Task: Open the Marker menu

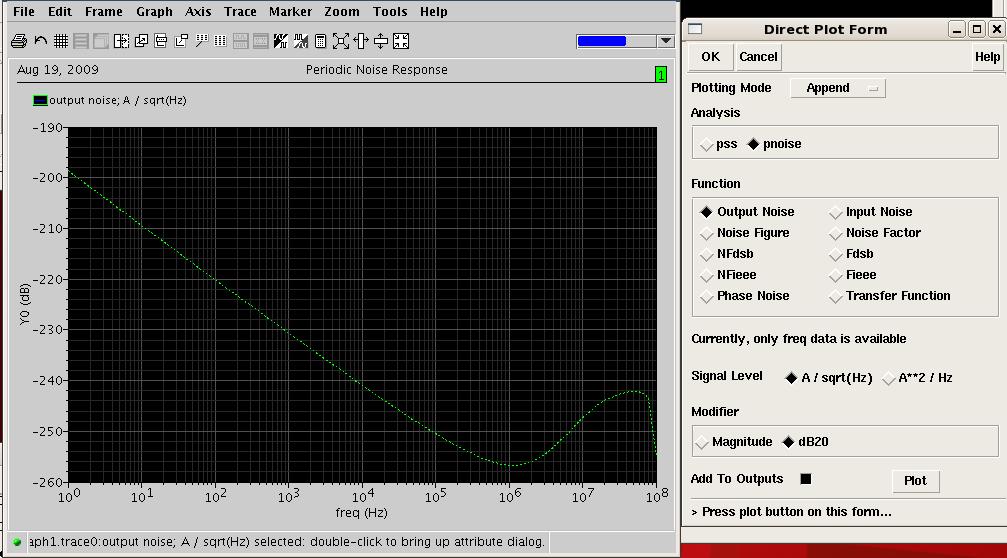Action: click(x=290, y=12)
